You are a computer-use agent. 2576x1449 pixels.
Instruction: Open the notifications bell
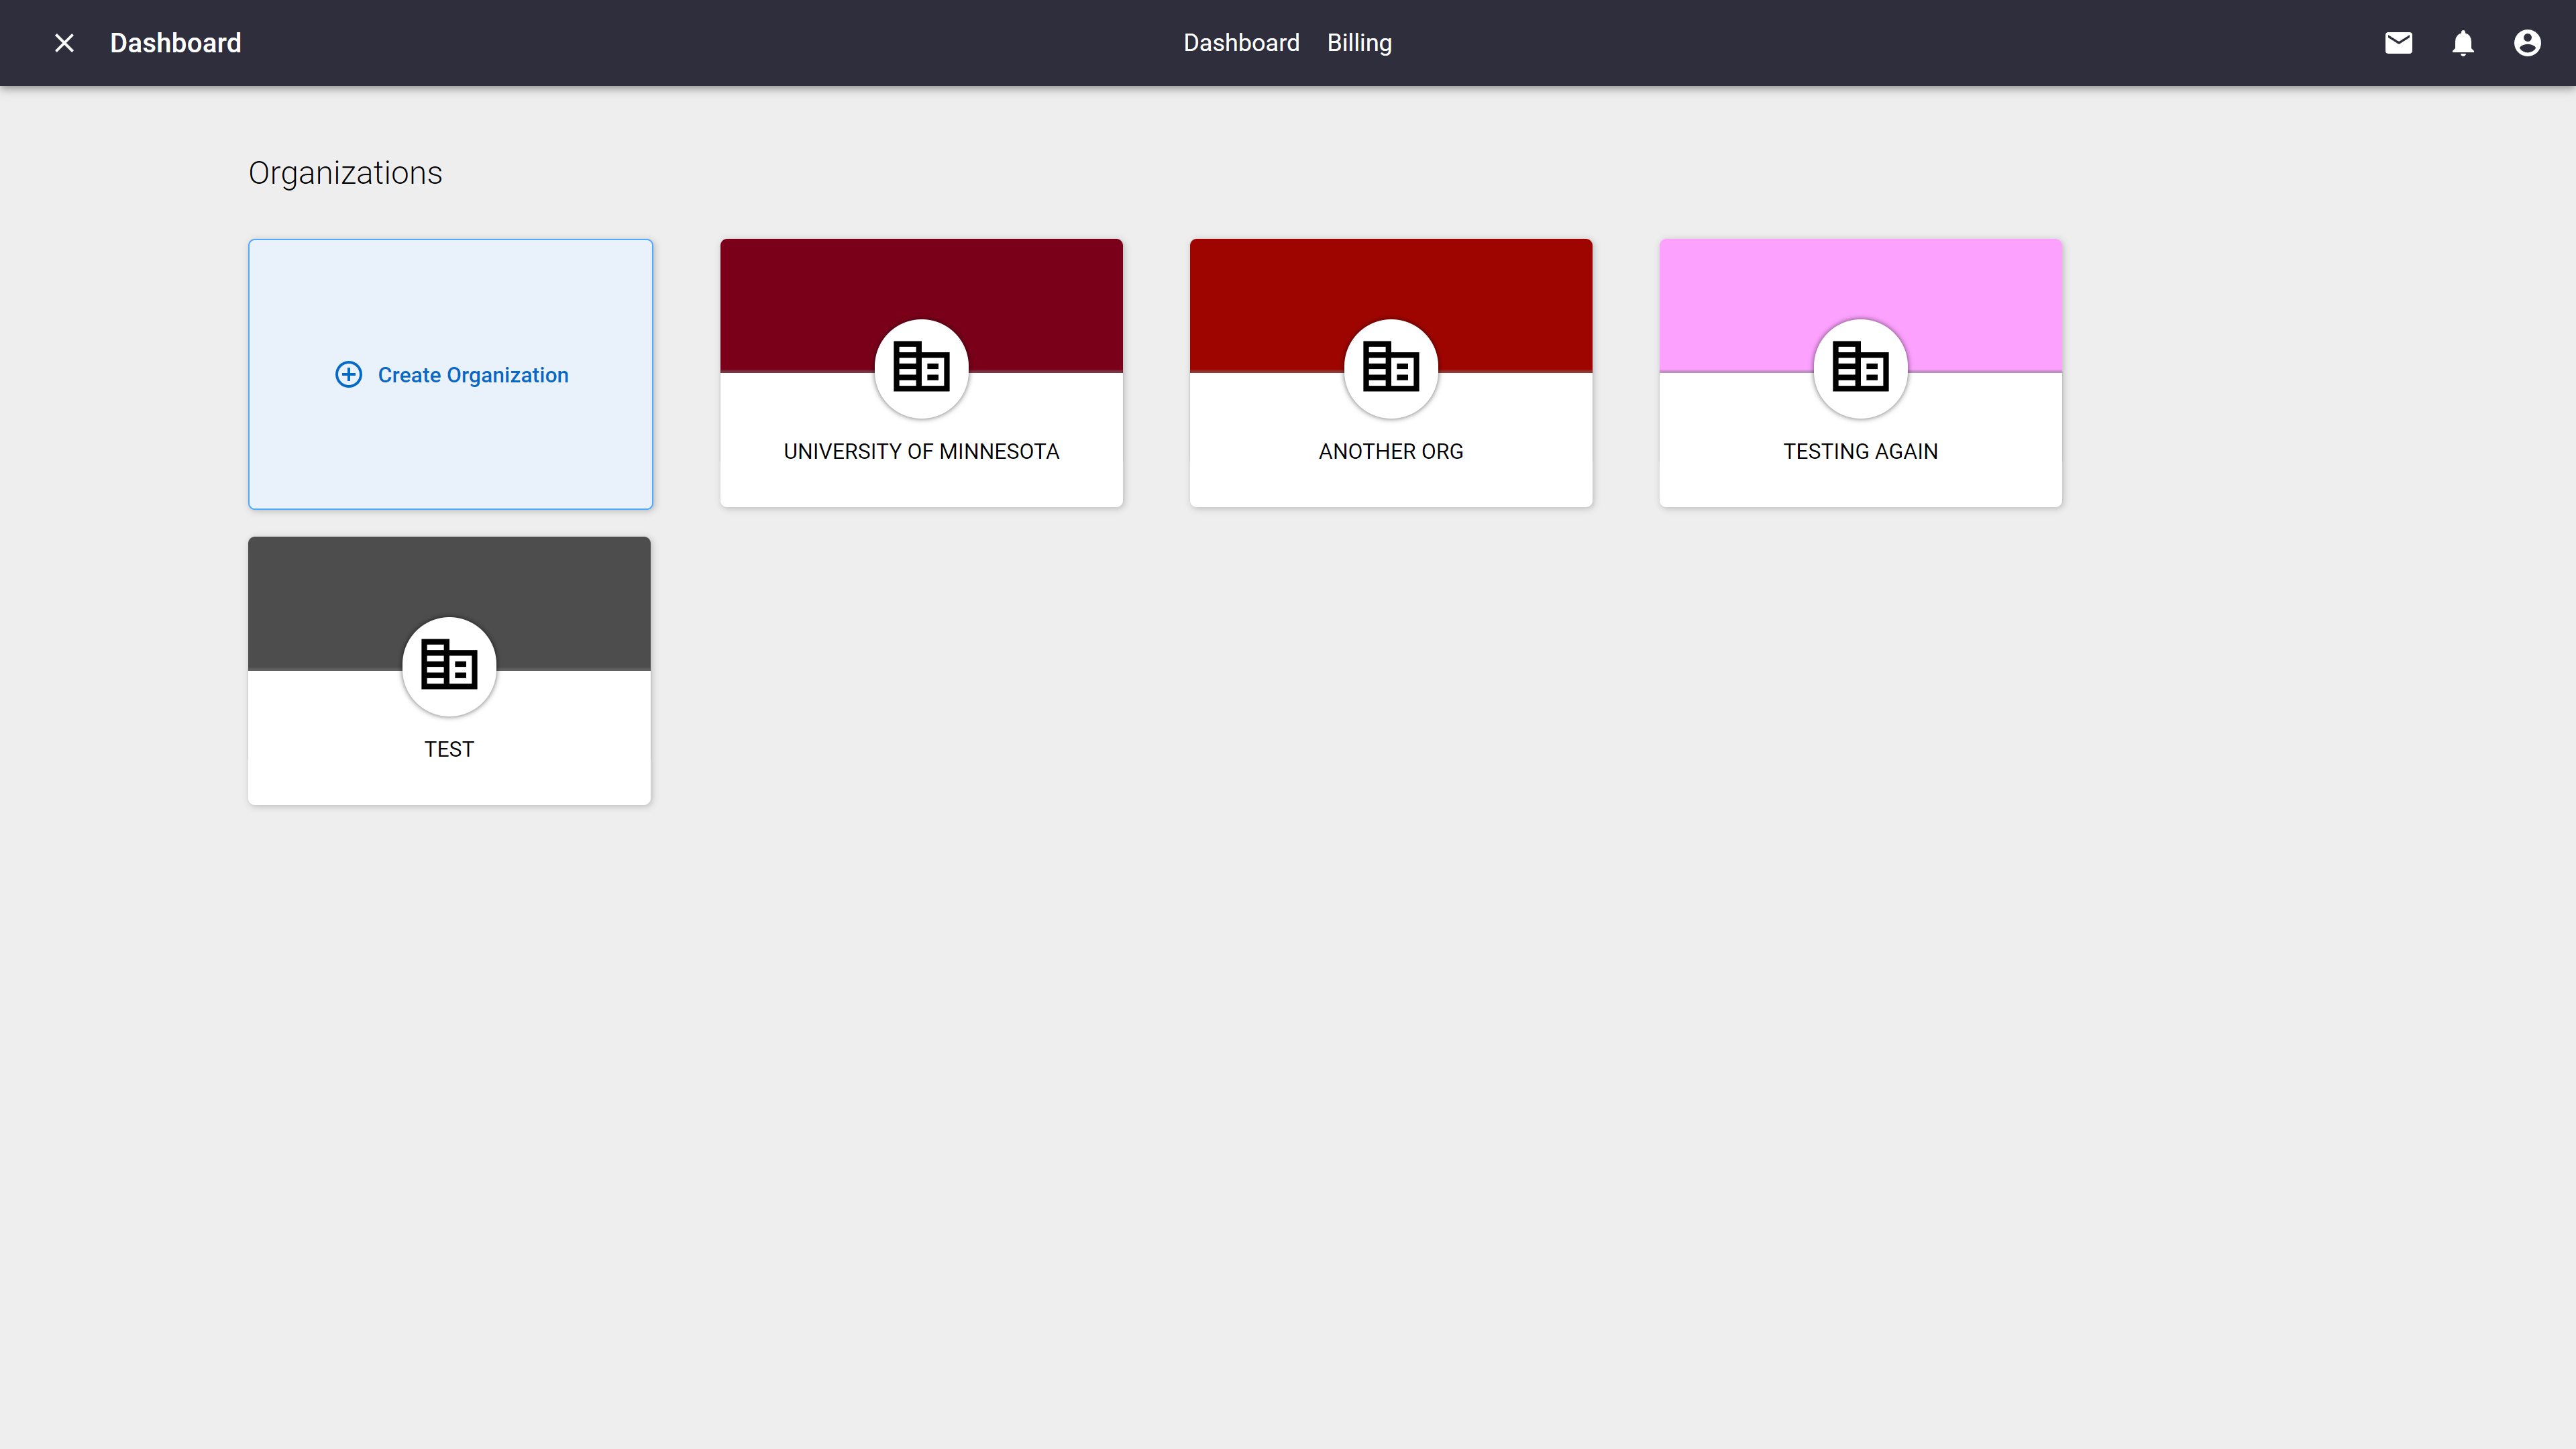(2462, 43)
